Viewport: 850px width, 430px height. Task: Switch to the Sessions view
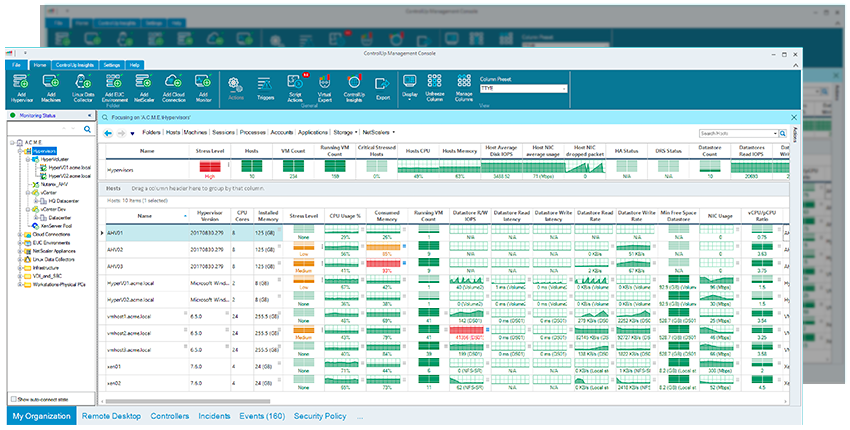(x=223, y=132)
